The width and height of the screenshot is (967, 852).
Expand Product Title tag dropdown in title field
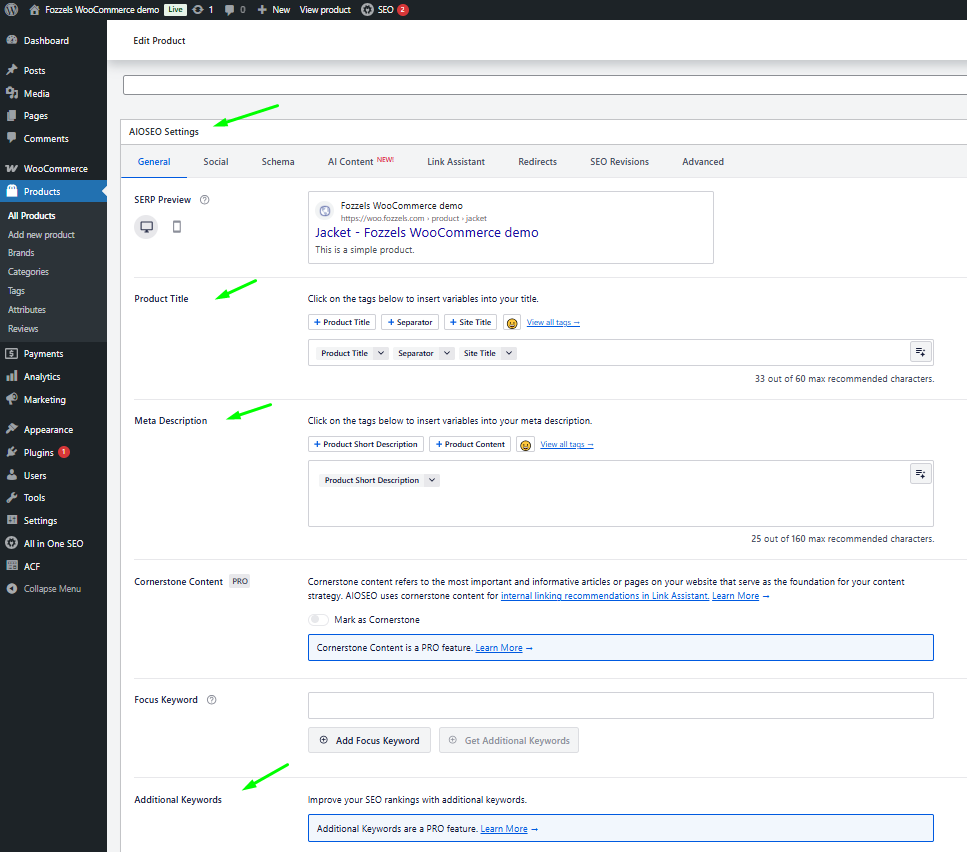pyautogui.click(x=381, y=353)
